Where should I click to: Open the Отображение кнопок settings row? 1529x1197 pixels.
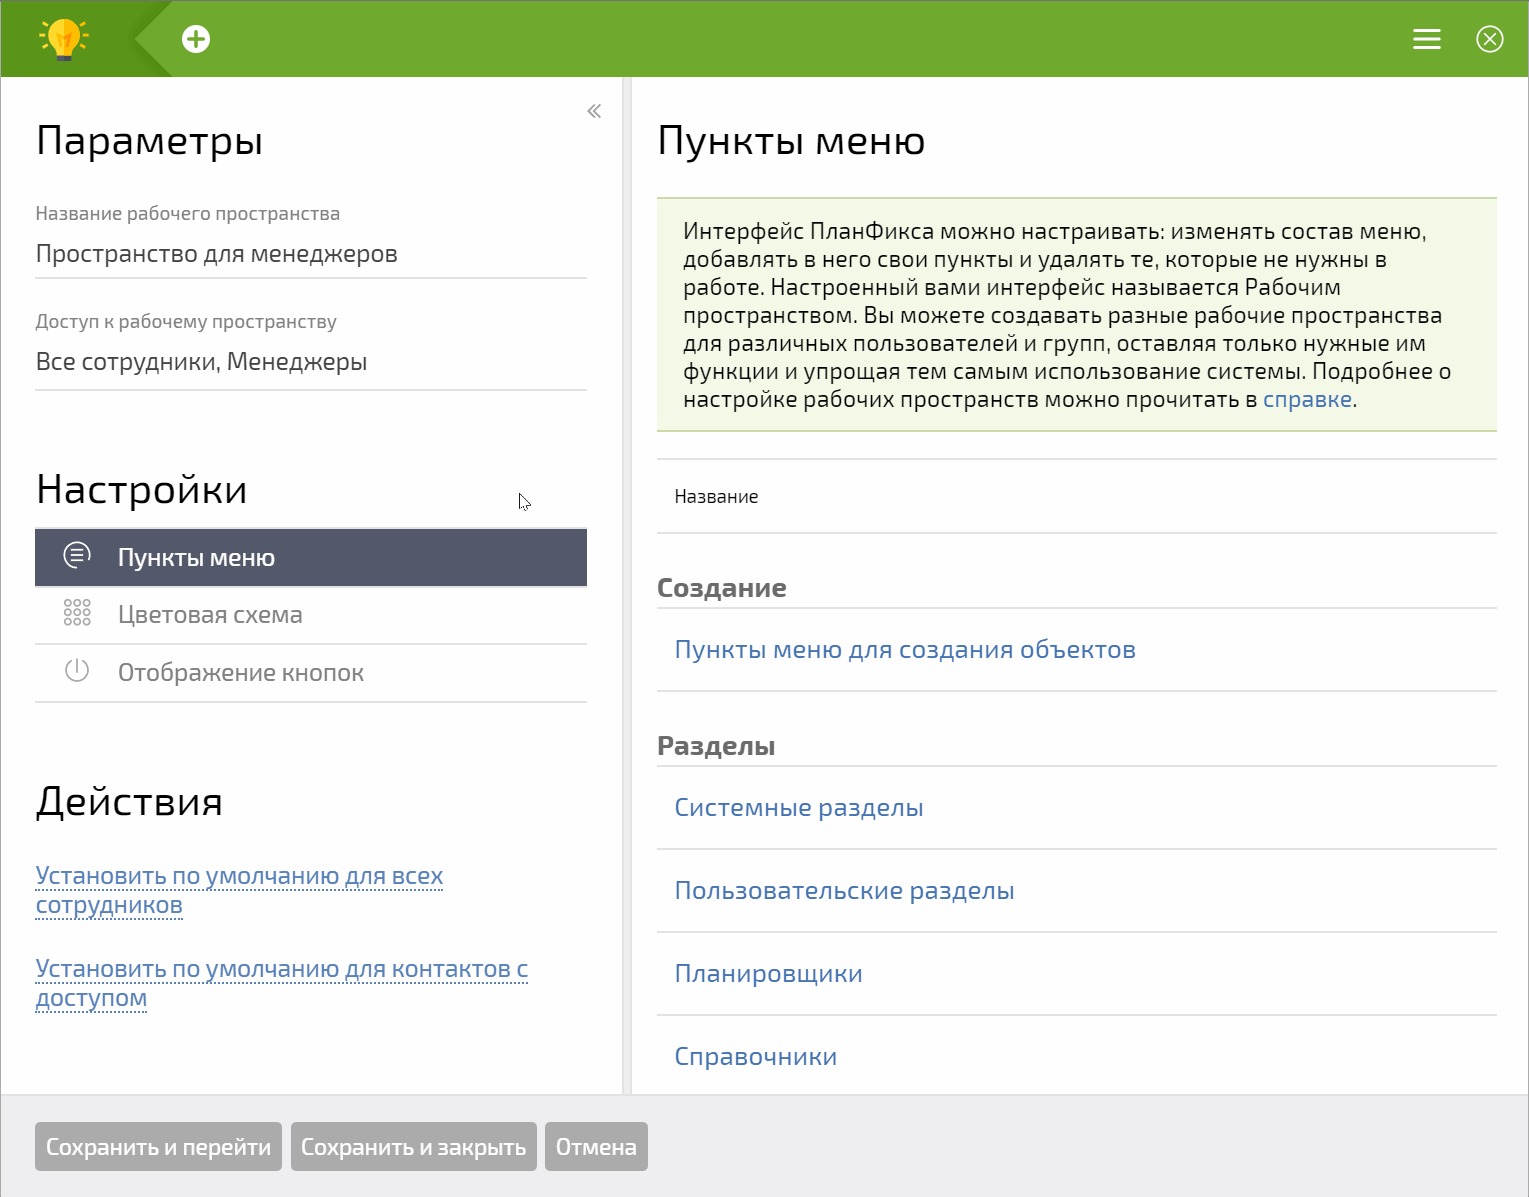coord(311,673)
